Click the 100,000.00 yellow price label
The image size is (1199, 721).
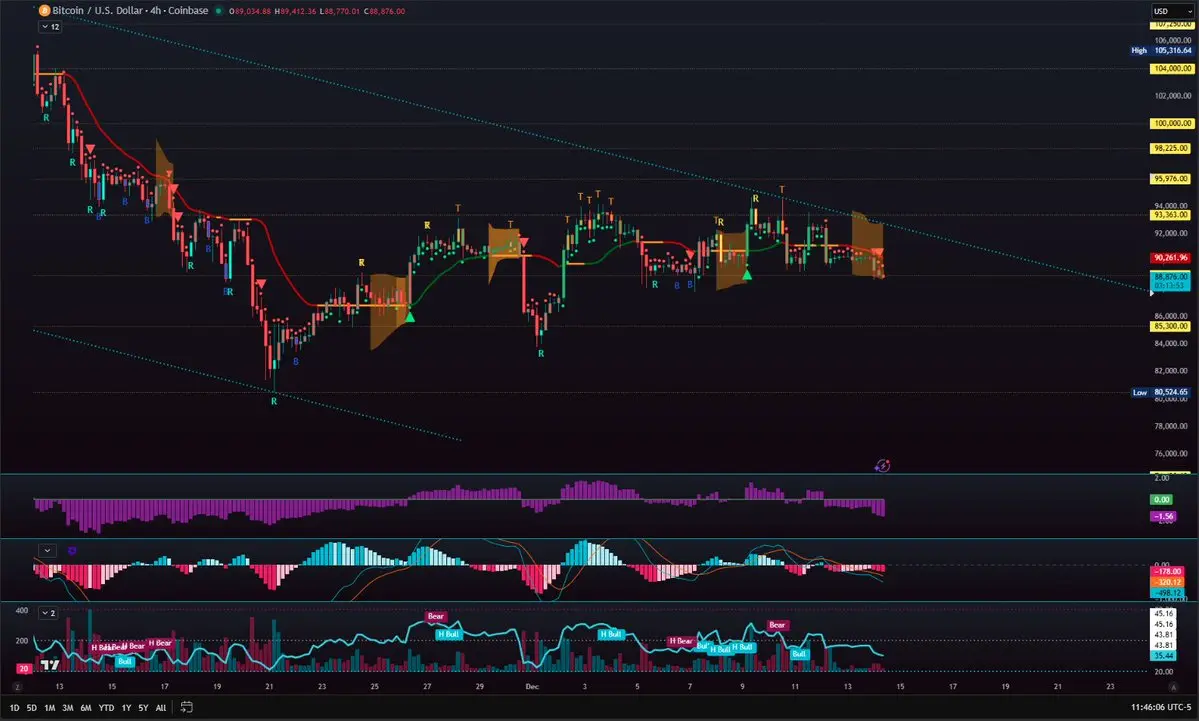coord(1172,123)
